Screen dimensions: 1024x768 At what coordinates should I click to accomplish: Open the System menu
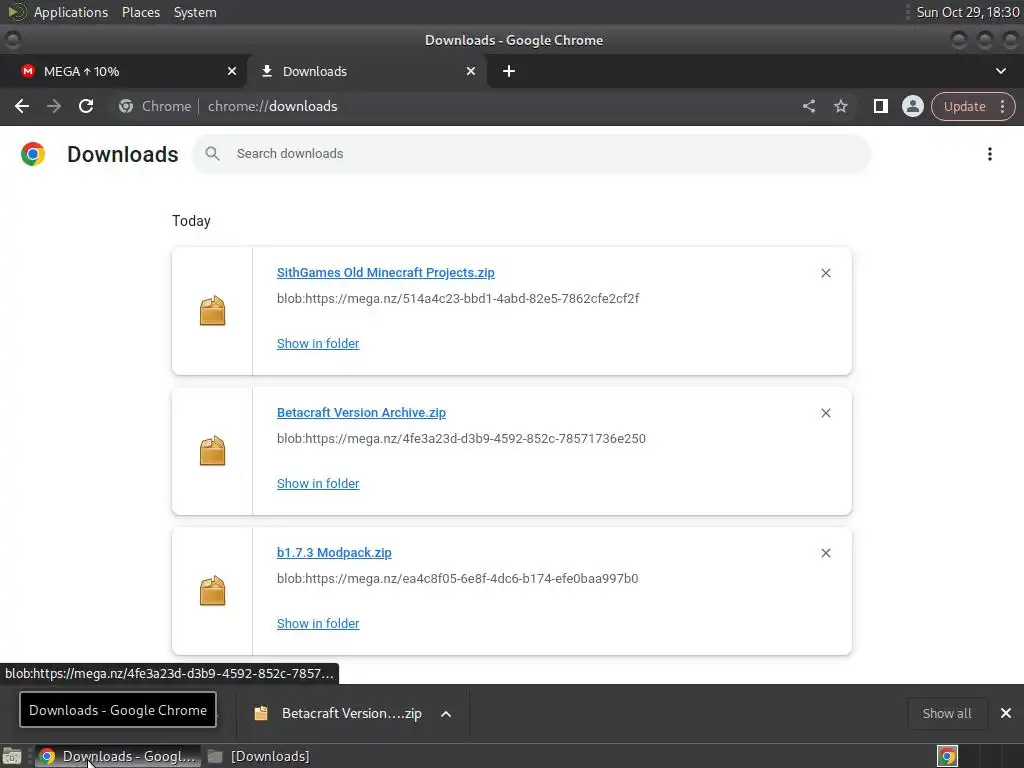195,12
